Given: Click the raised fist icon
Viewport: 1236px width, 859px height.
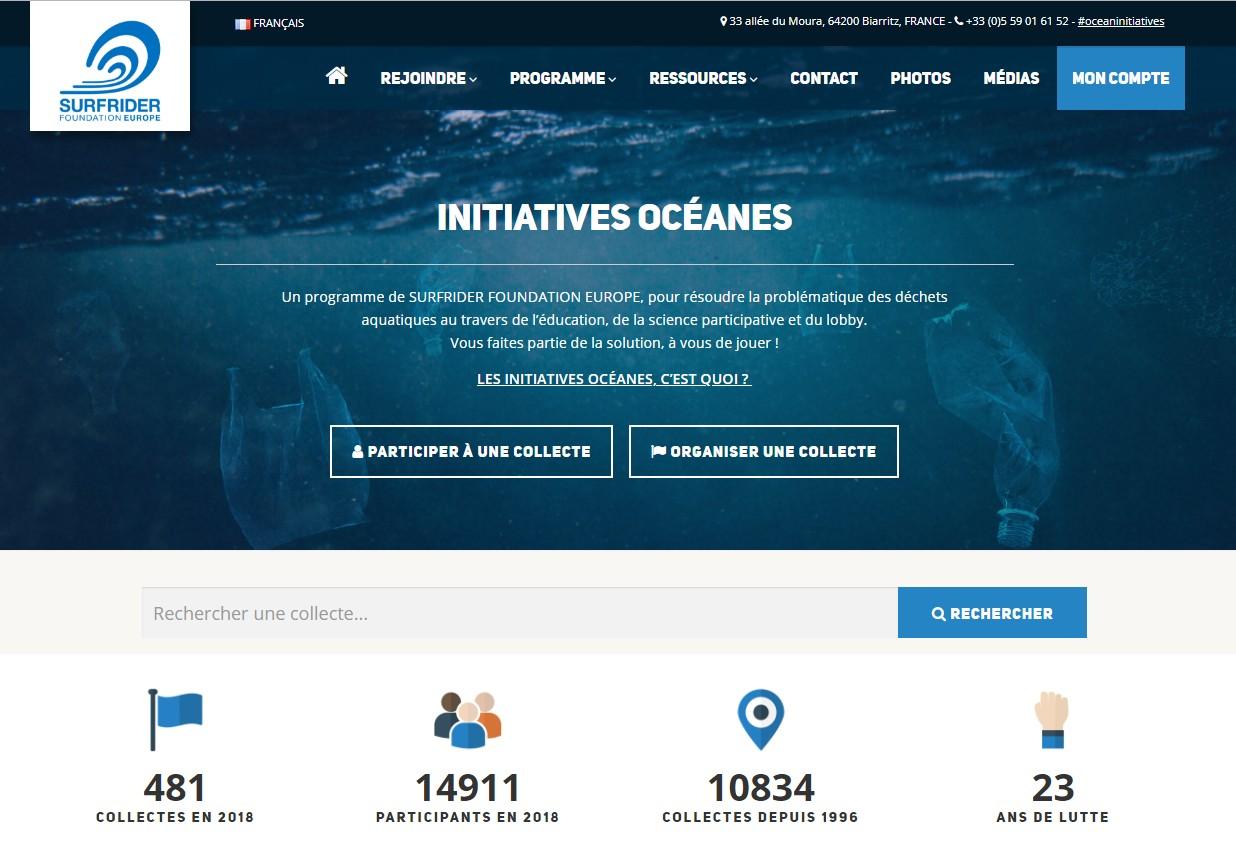Looking at the screenshot, I should pyautogui.click(x=1052, y=720).
